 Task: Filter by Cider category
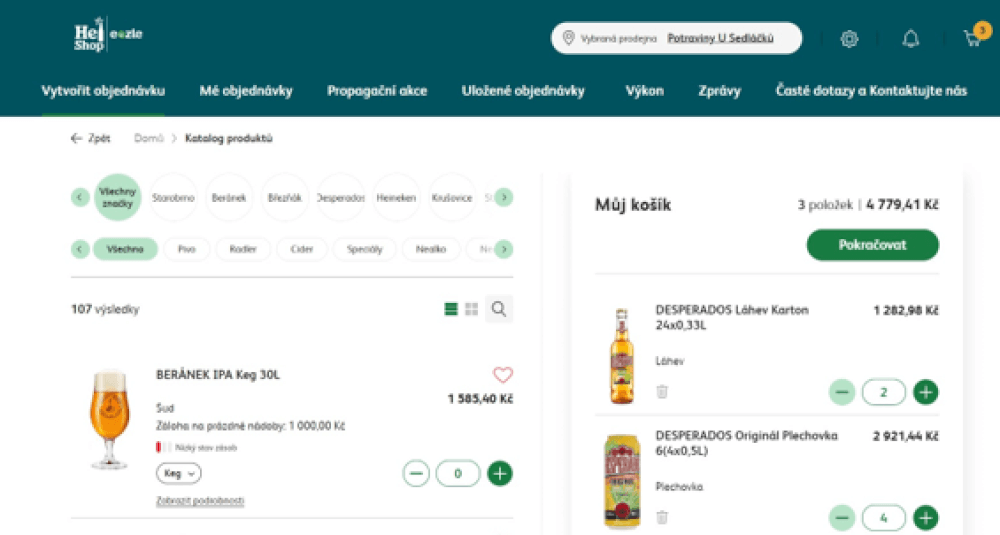coord(302,249)
